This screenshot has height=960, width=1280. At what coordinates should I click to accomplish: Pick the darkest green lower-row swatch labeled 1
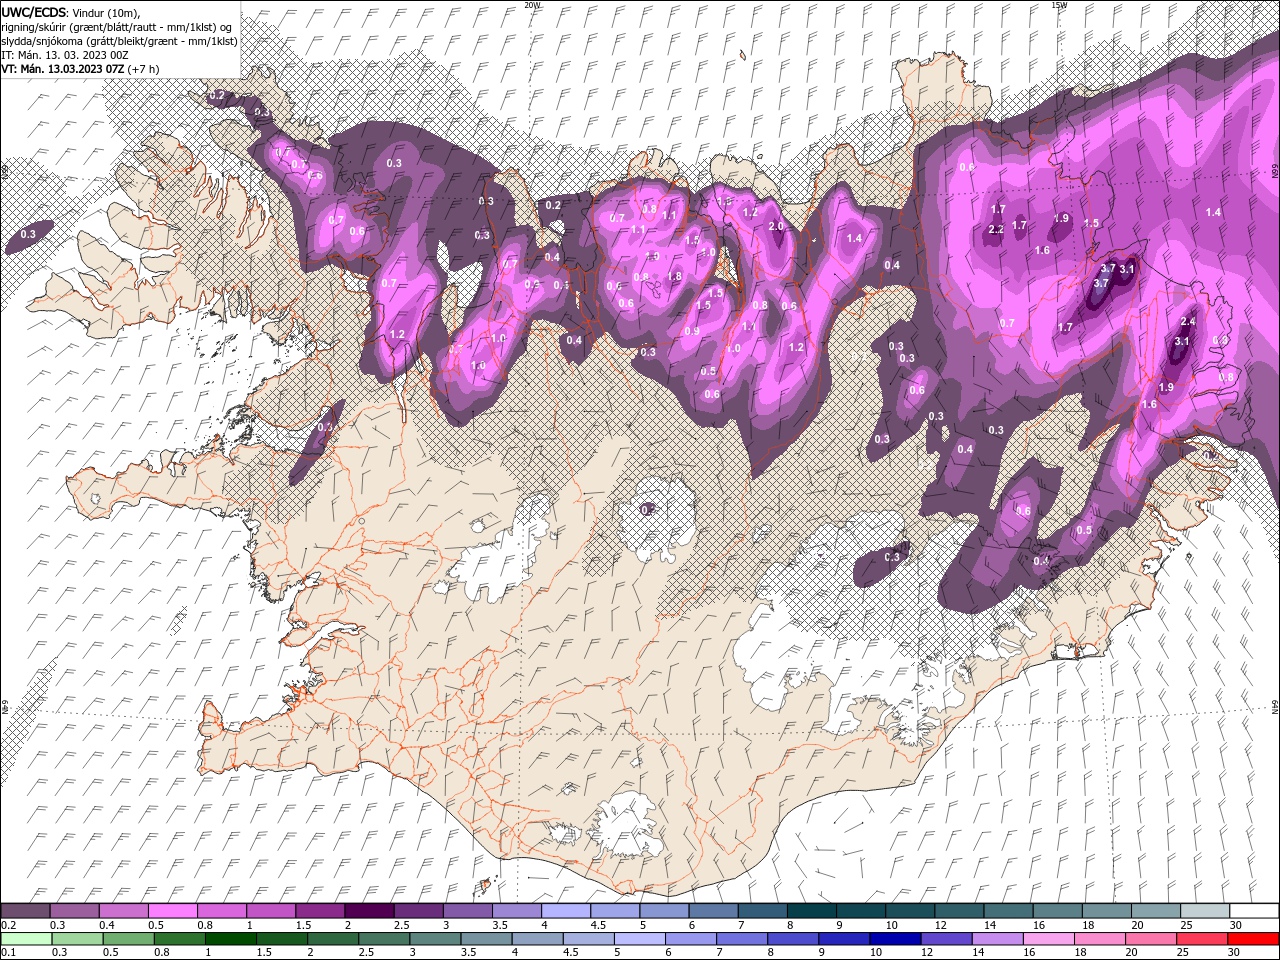pos(230,938)
